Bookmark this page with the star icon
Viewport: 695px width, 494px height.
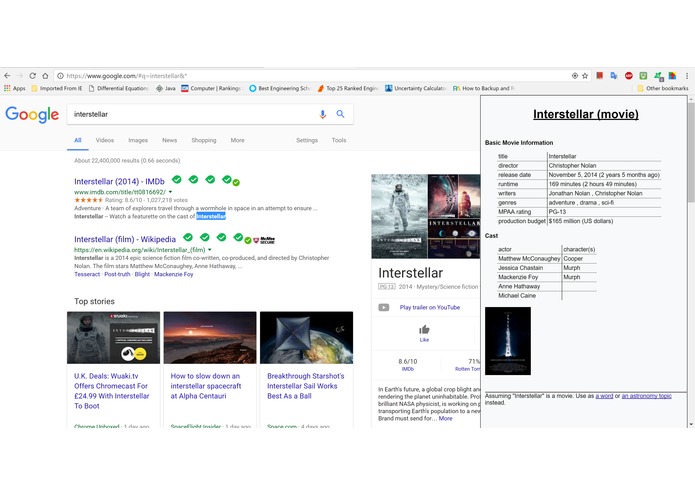point(585,76)
